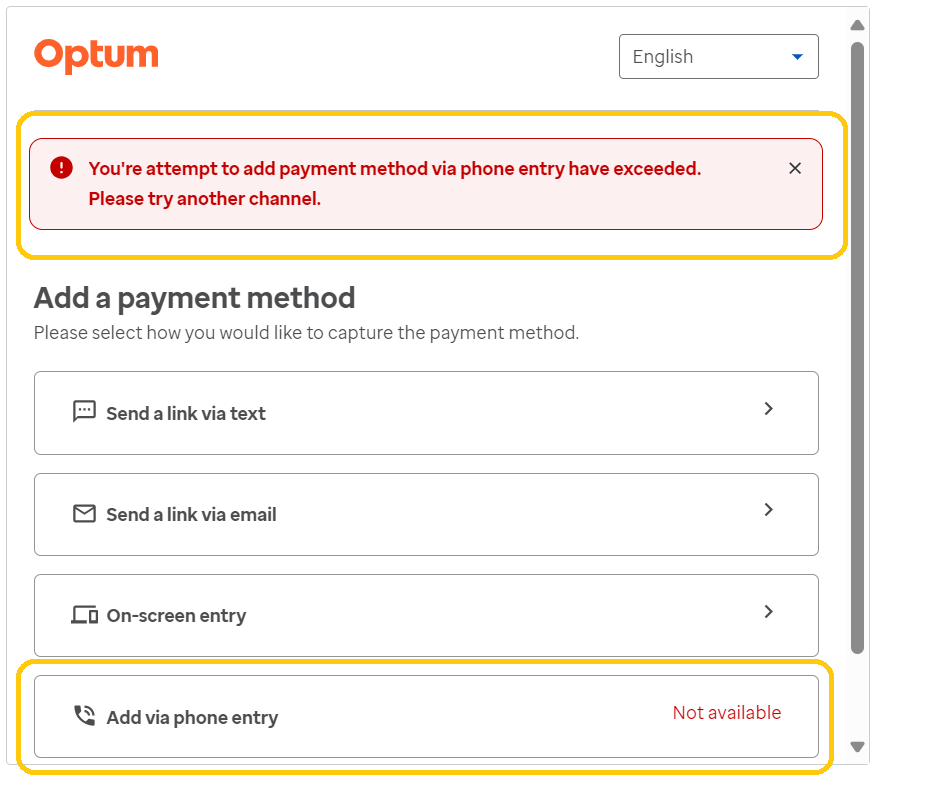Click the Optum logo

click(x=96, y=55)
